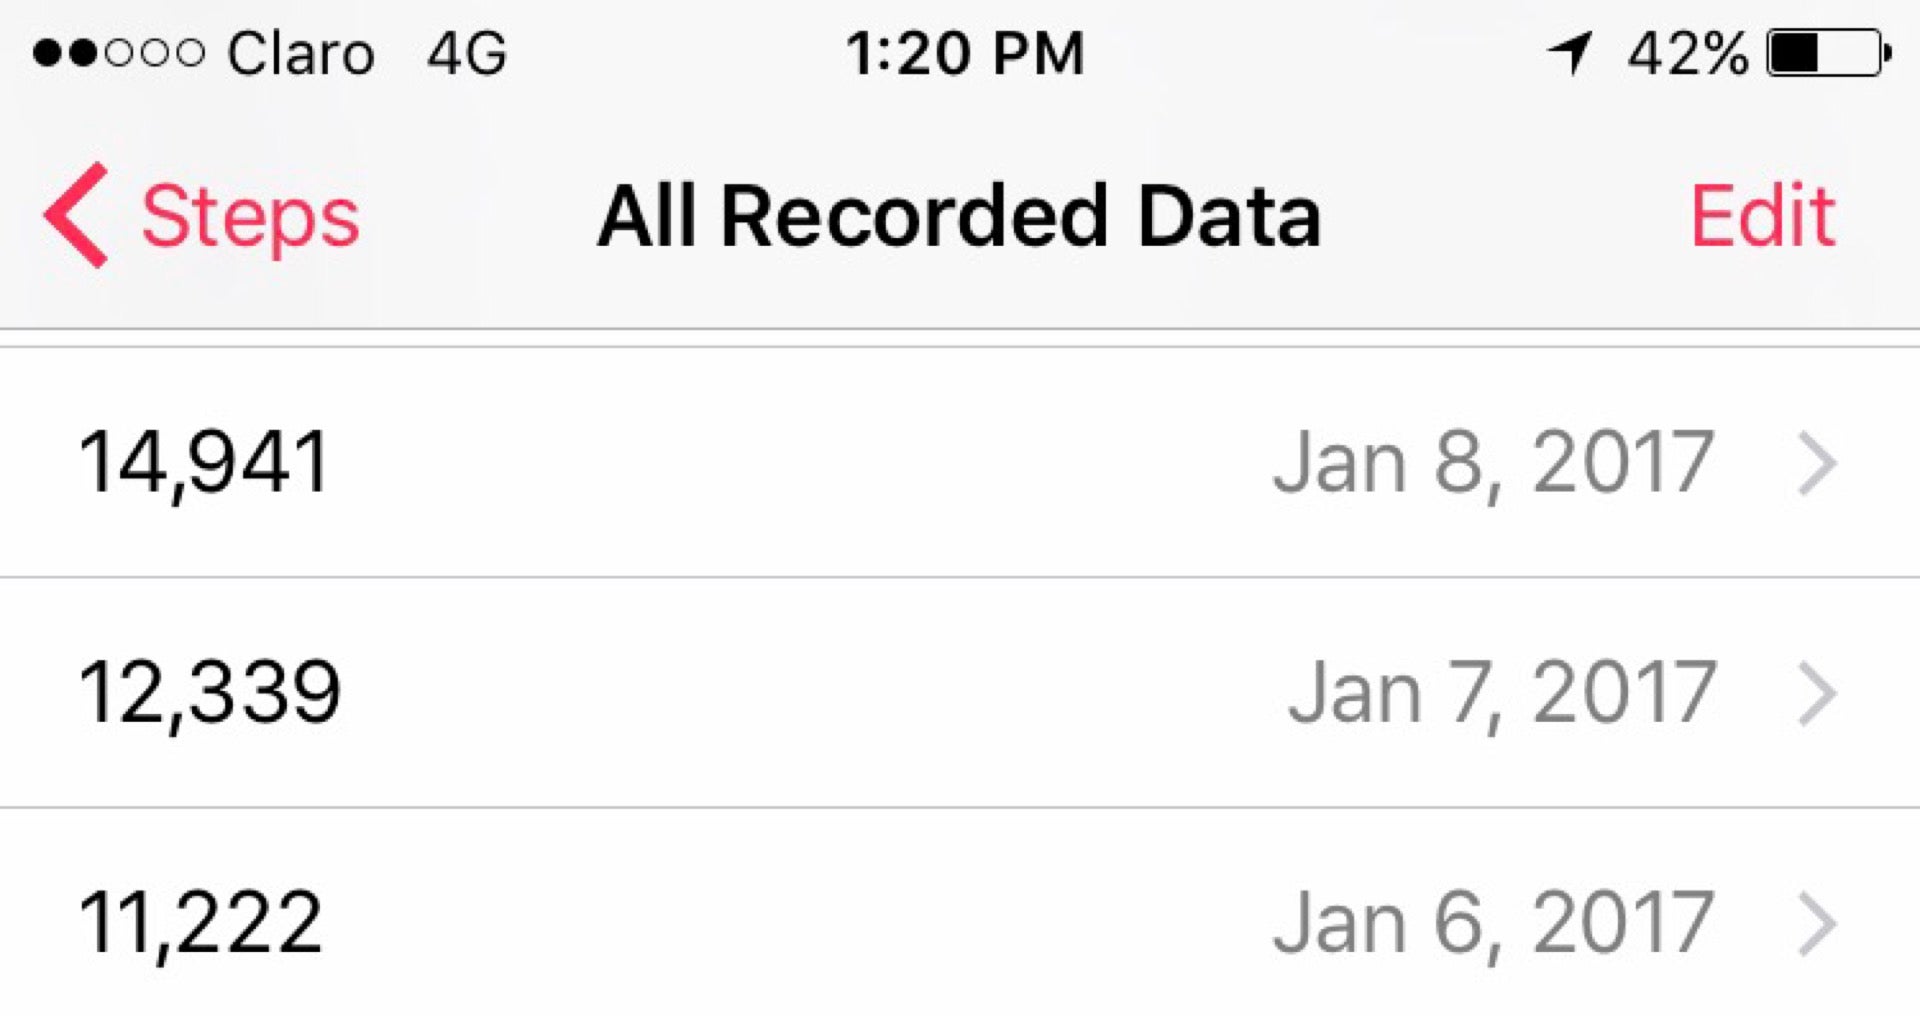The image size is (1920, 1016).
Task: Tap the 1:20 PM clock
Action: coord(965,53)
